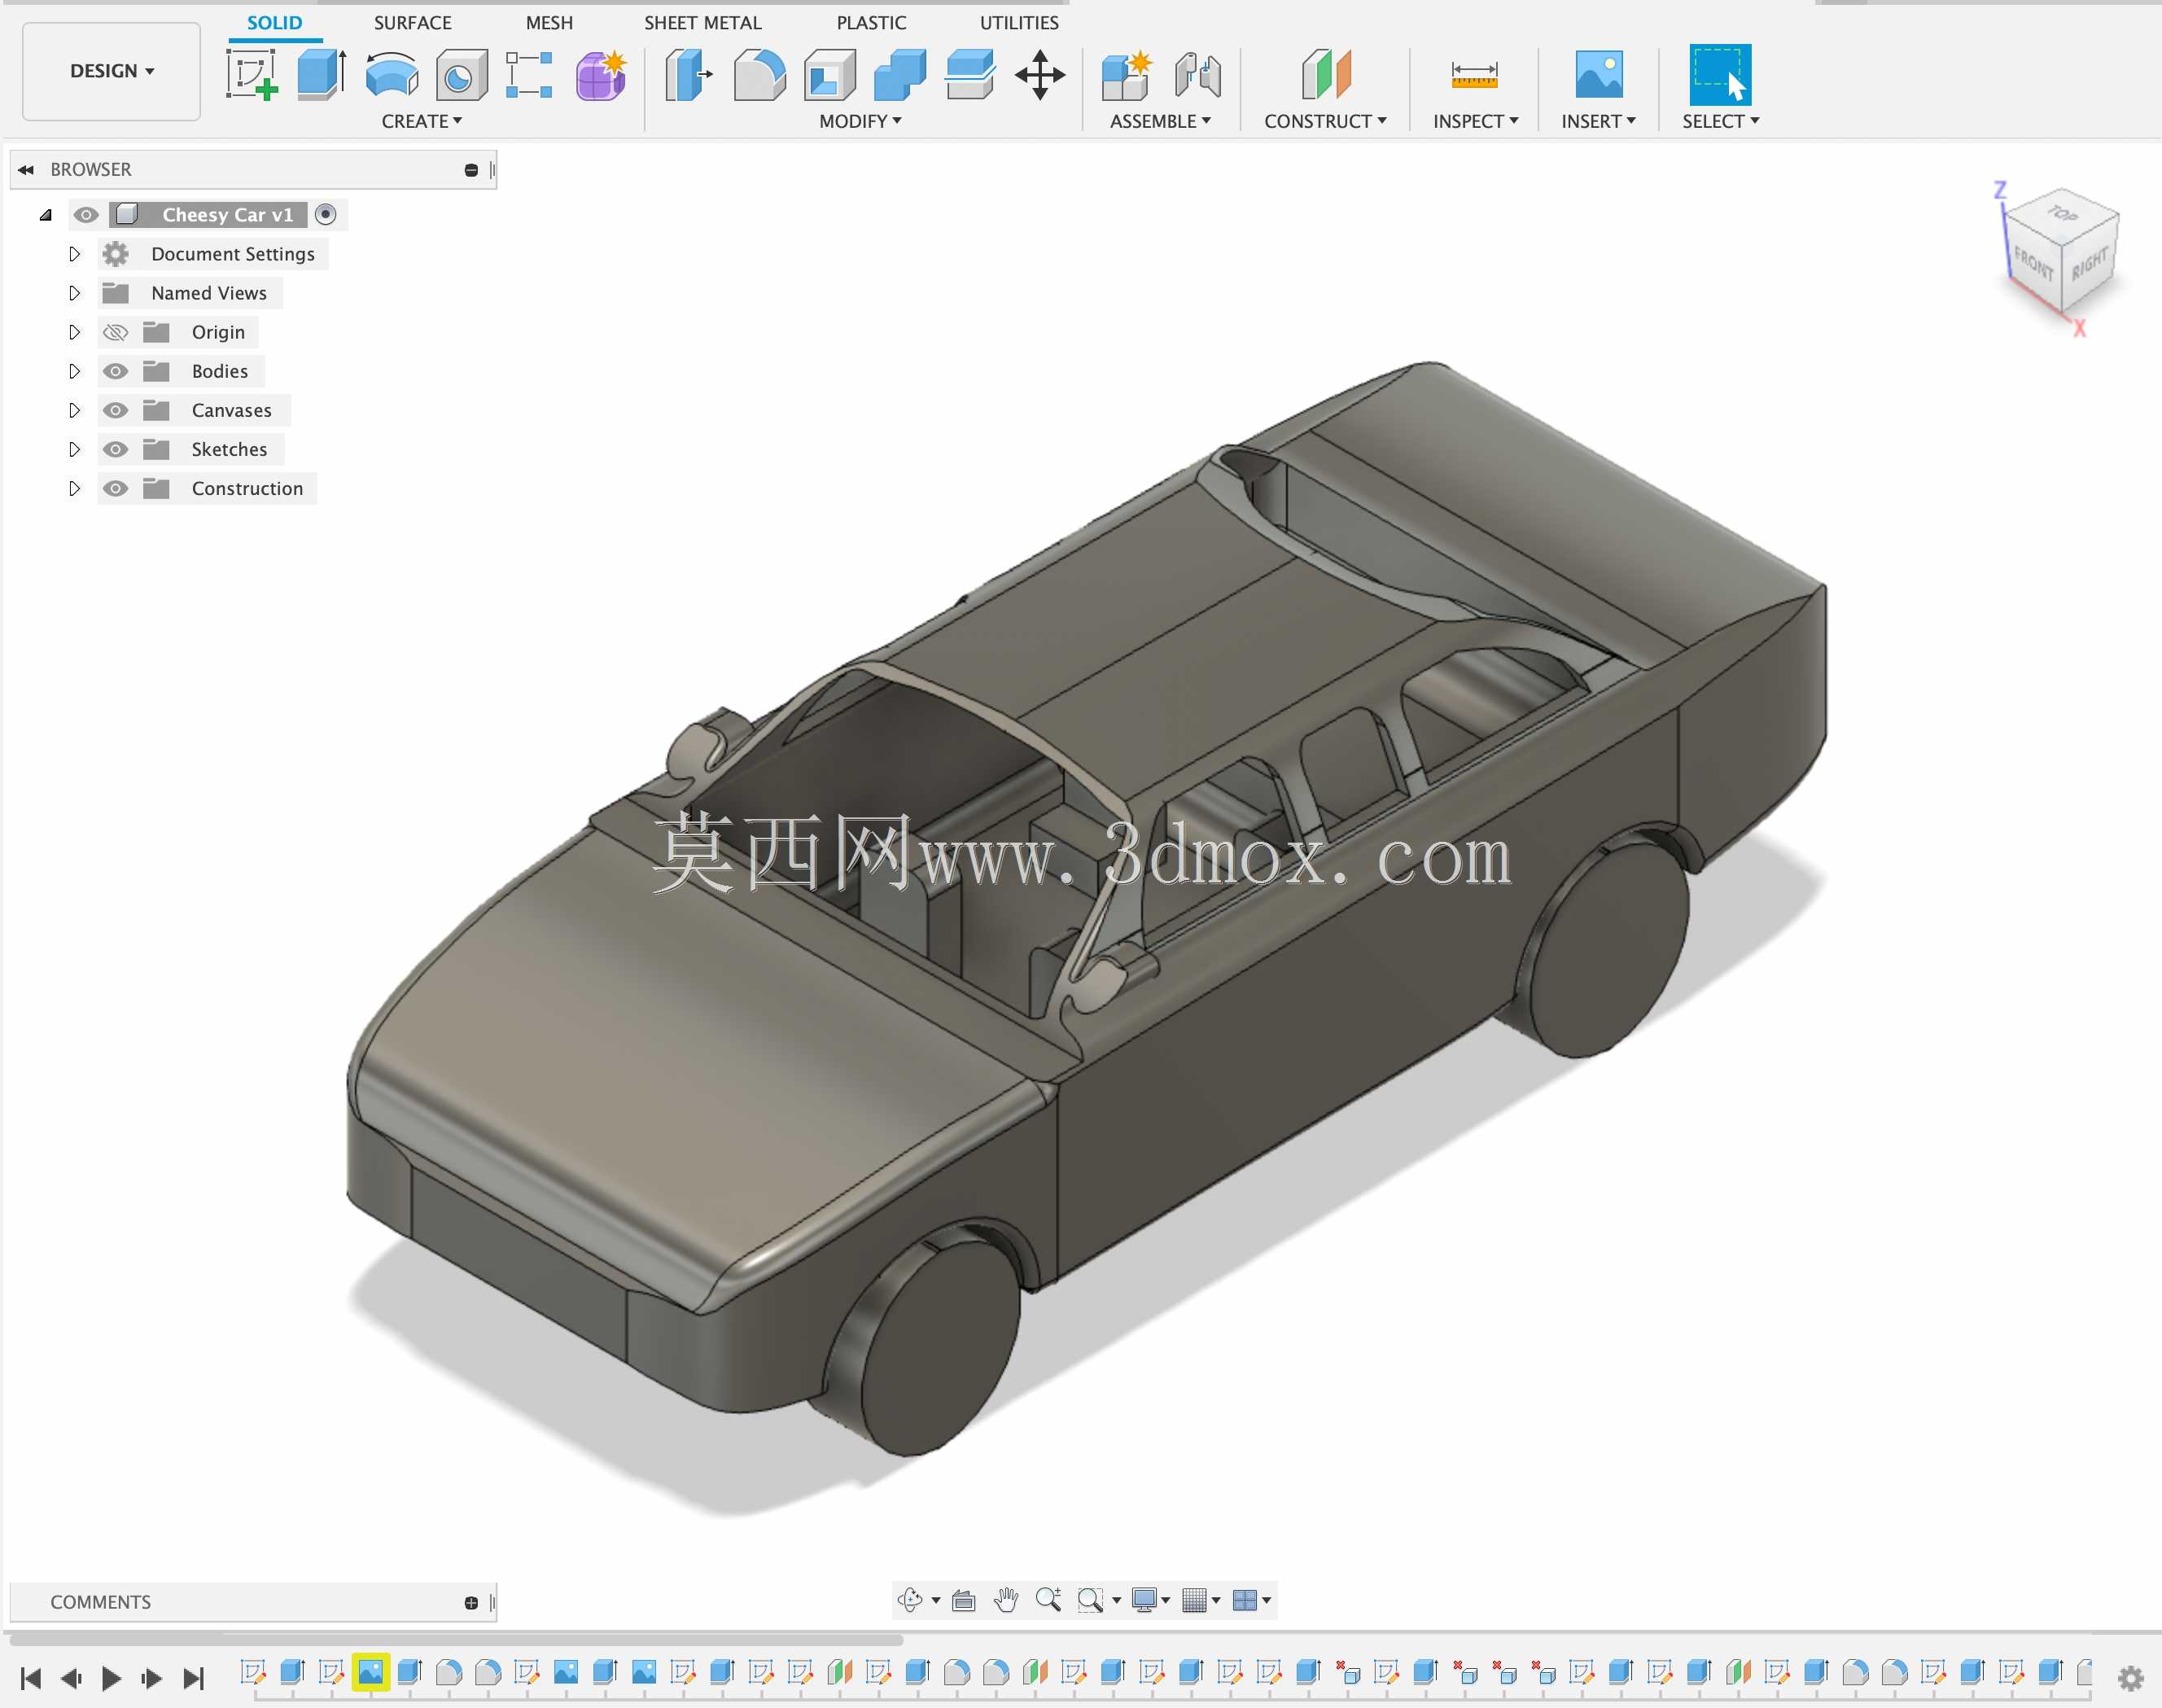Open the MODIFY dropdown menu

point(860,121)
